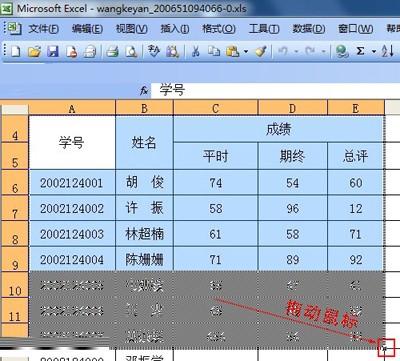Open a file with the Open folder icon
This screenshot has height=361, width=400.
coord(34,51)
